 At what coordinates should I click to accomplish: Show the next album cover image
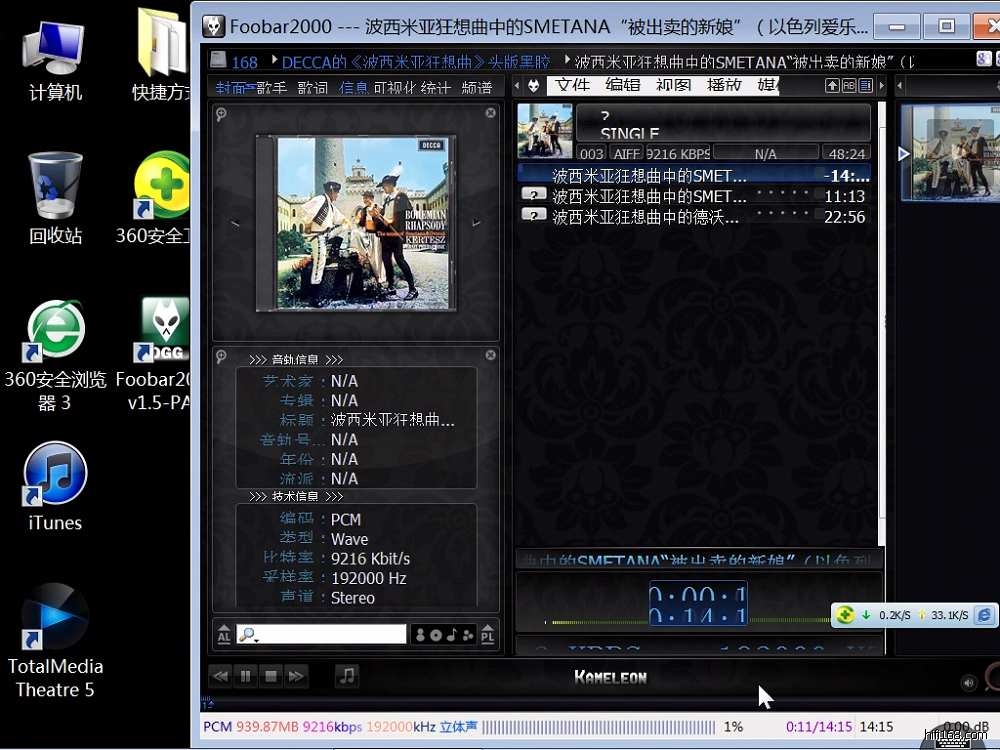click(476, 223)
